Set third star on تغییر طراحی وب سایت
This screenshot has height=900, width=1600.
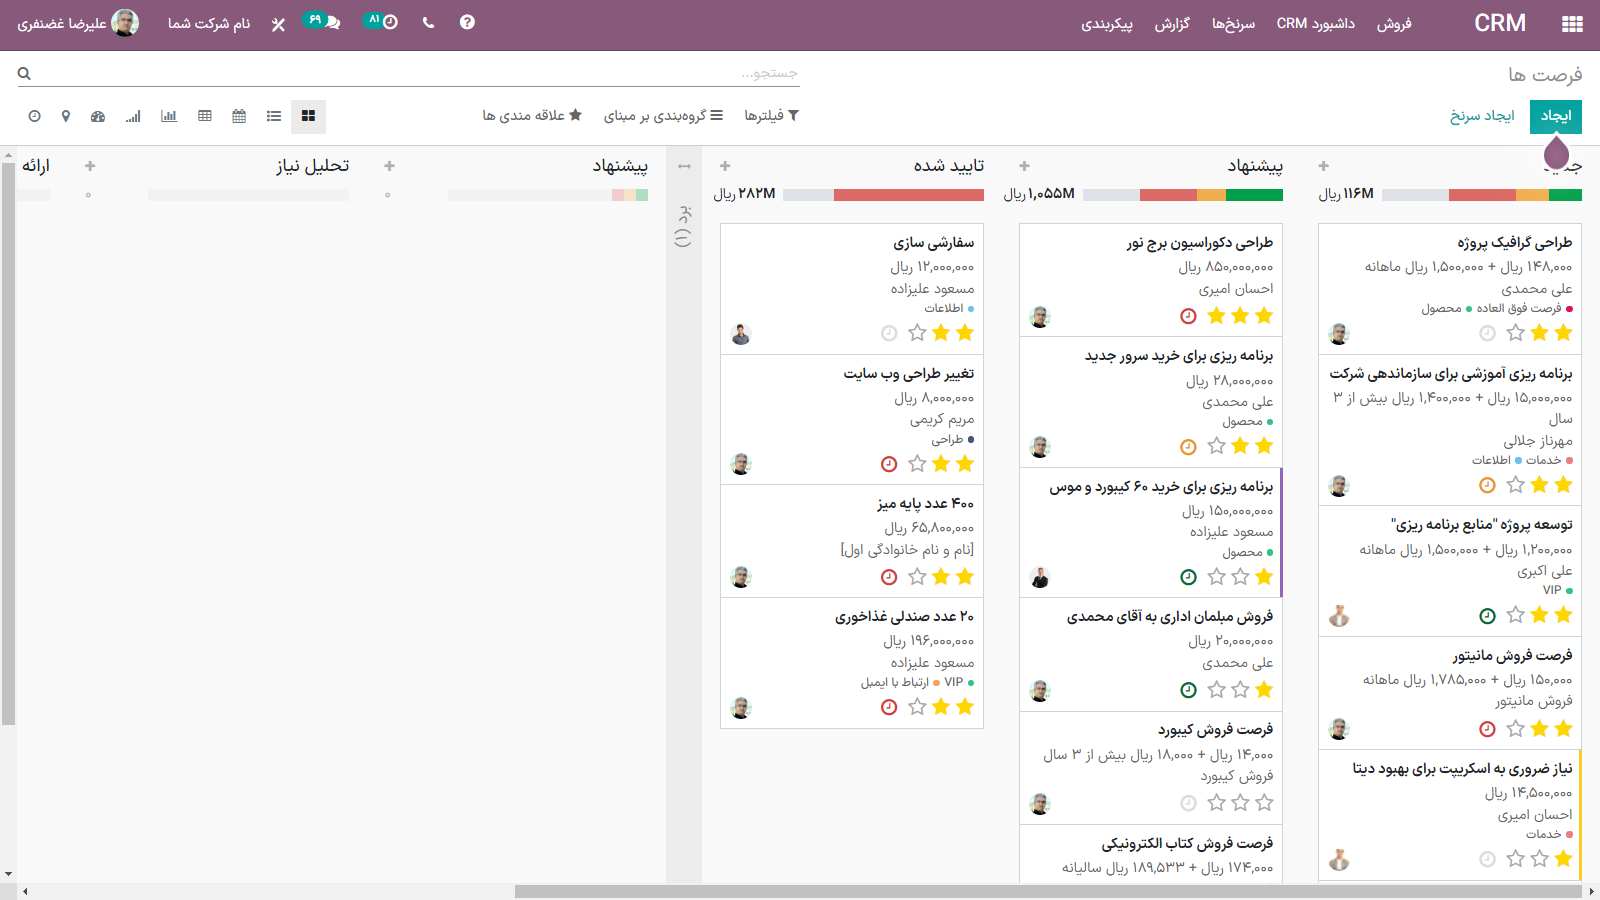917,464
